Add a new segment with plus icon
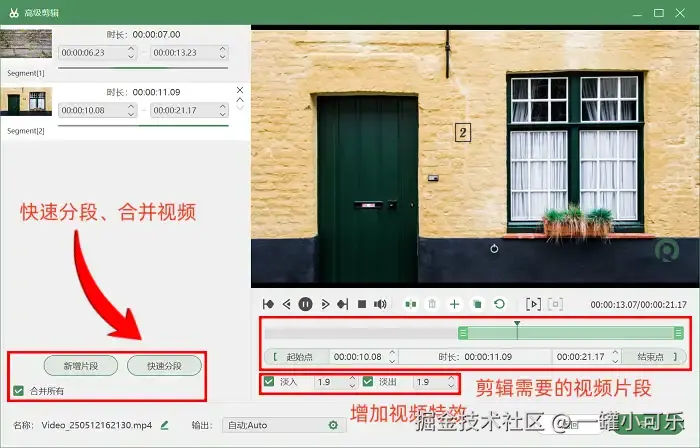This screenshot has width=700, height=448. [x=454, y=304]
